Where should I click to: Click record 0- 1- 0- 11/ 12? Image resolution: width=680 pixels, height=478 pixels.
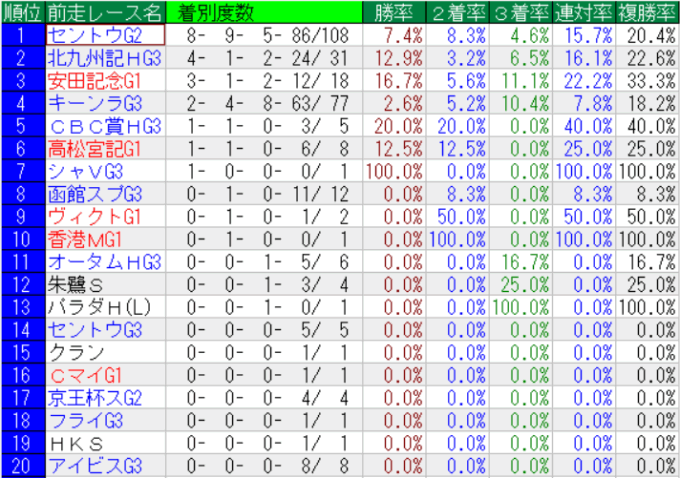pyautogui.click(x=268, y=194)
